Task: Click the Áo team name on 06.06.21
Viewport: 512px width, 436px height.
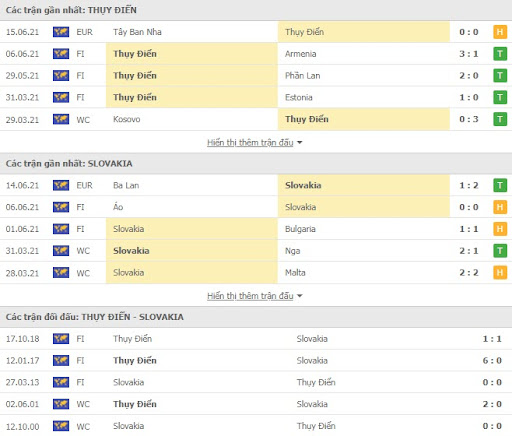Action: 118,207
